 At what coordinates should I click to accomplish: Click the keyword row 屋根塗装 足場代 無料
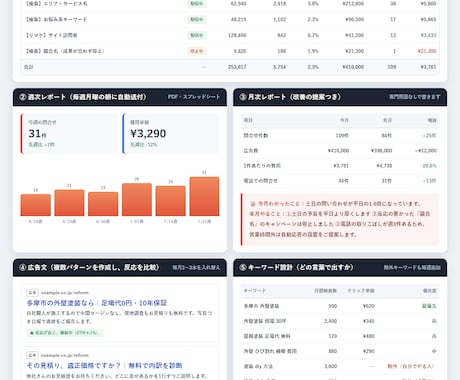[340, 336]
